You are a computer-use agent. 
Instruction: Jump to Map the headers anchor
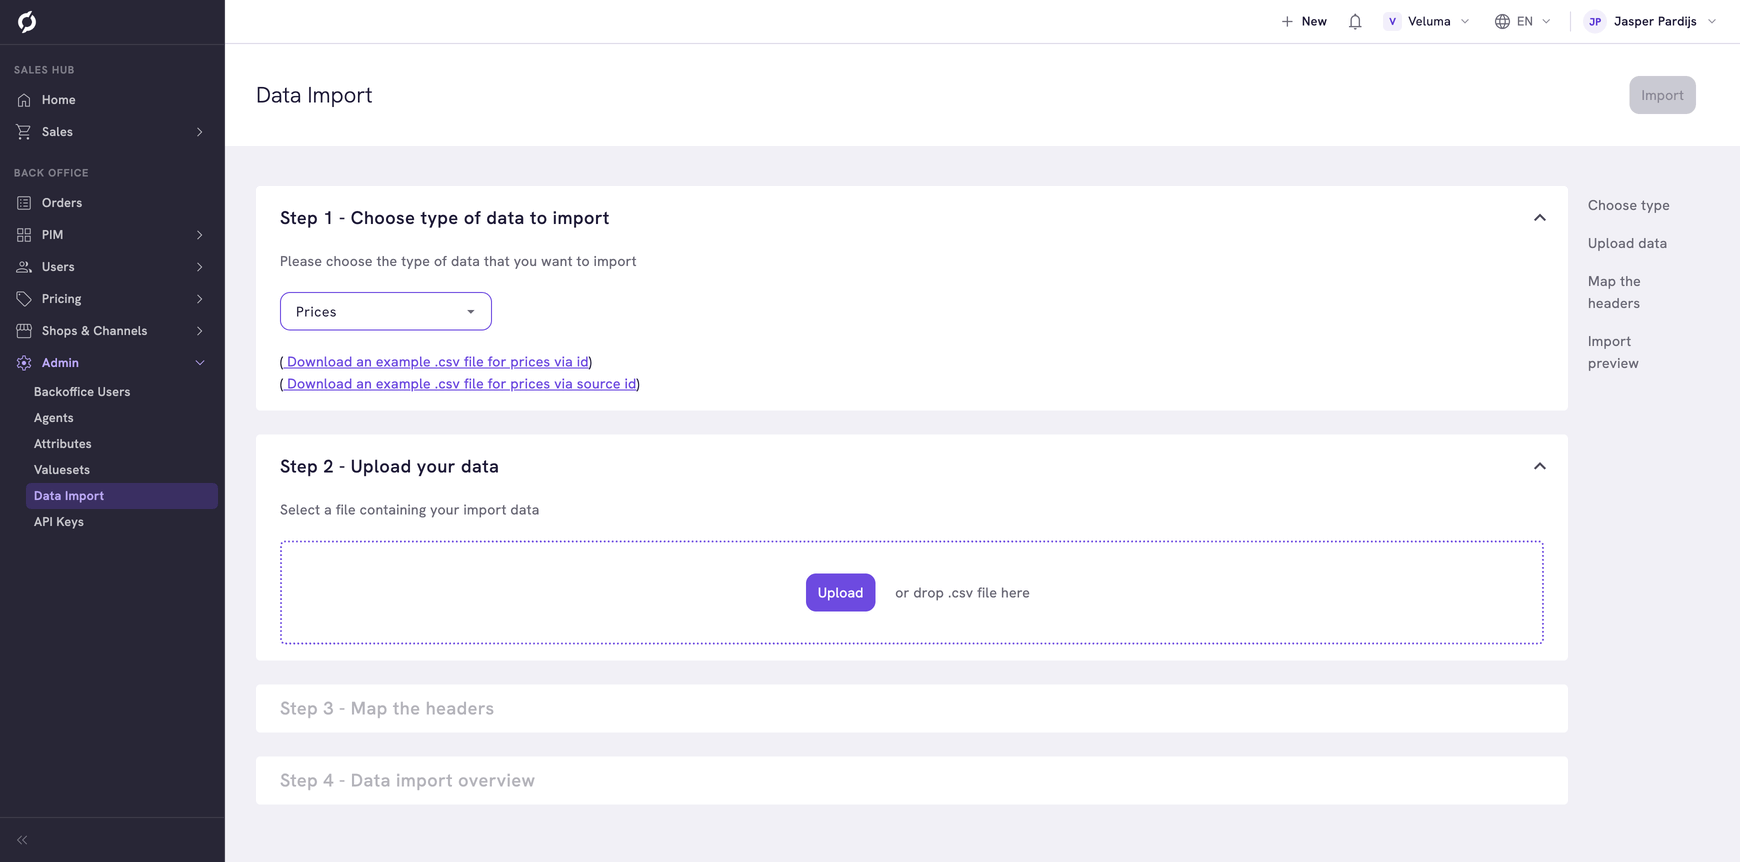pos(1614,292)
